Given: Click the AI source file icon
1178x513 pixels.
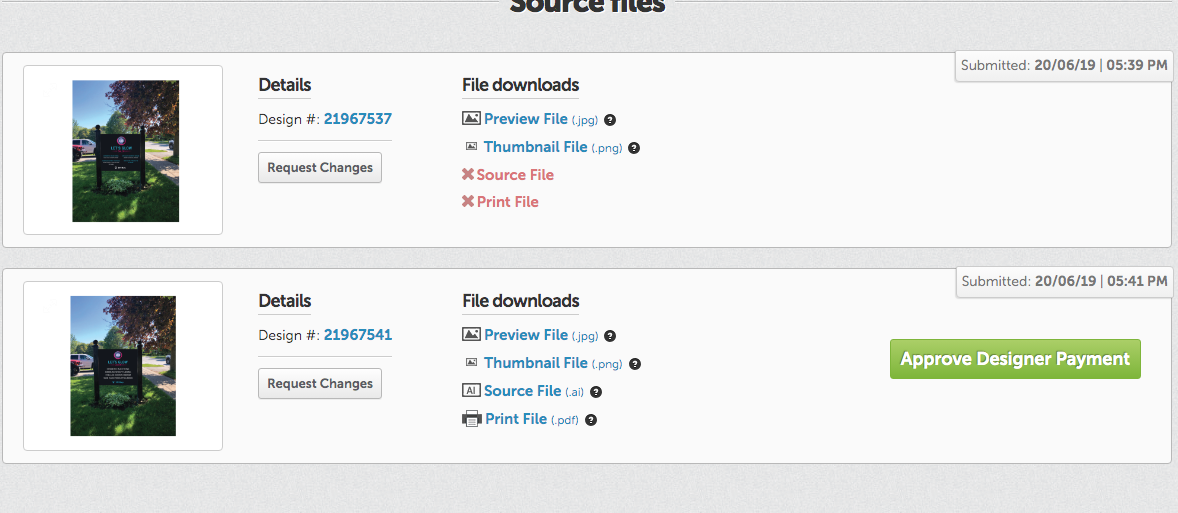Looking at the screenshot, I should (471, 391).
